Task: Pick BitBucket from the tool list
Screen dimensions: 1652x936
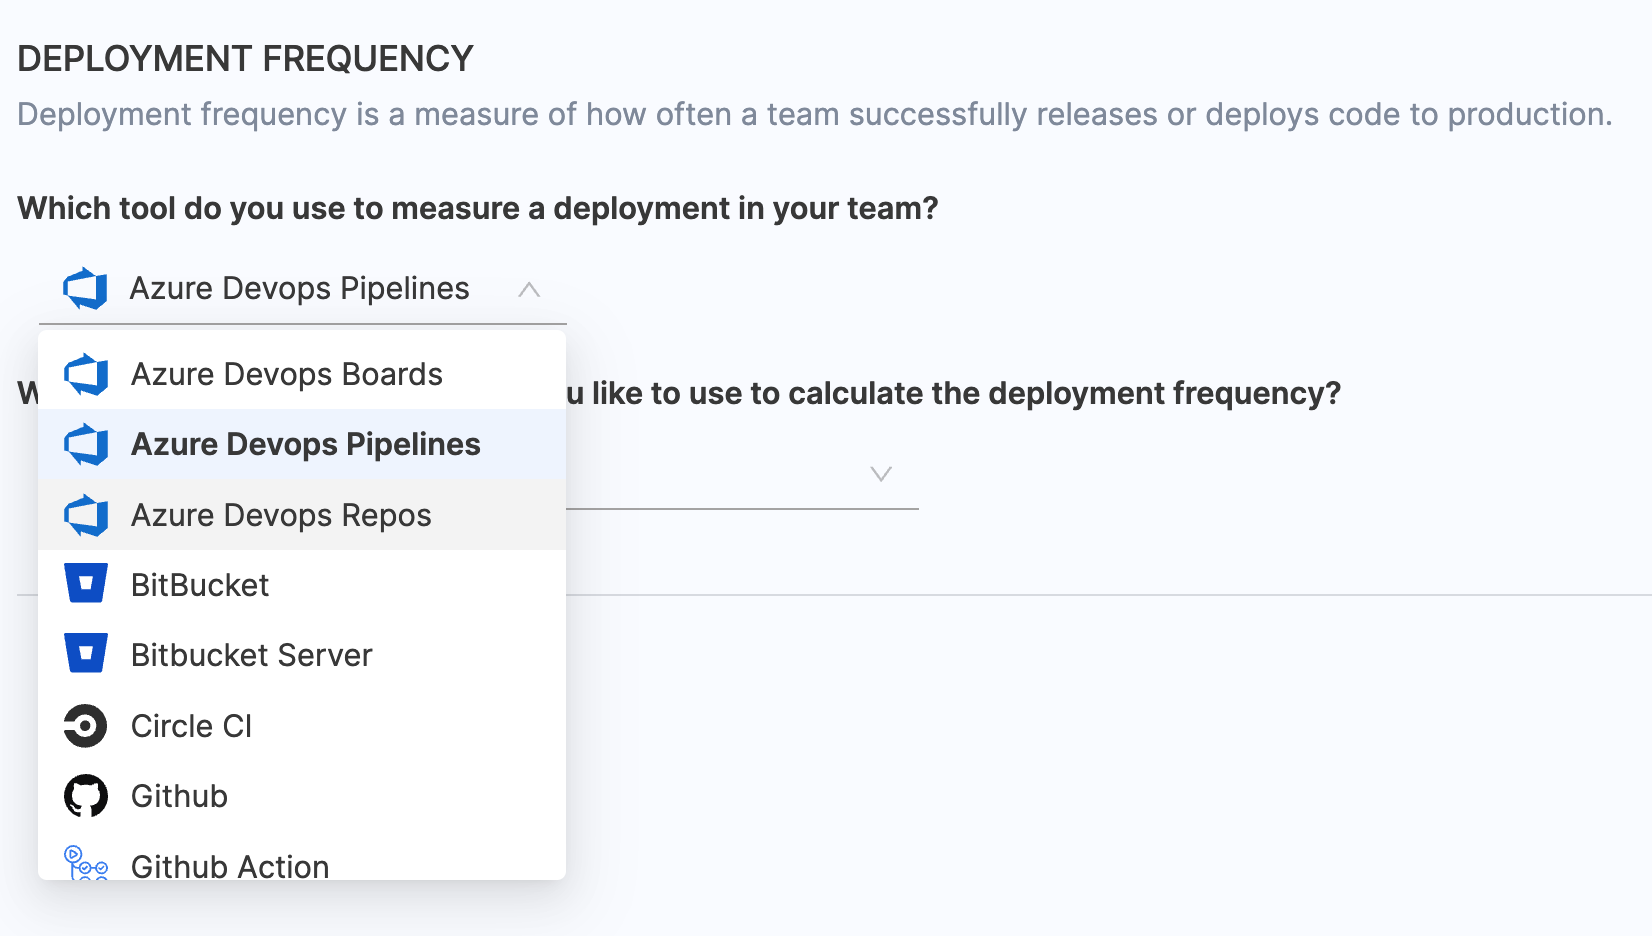Action: point(200,585)
